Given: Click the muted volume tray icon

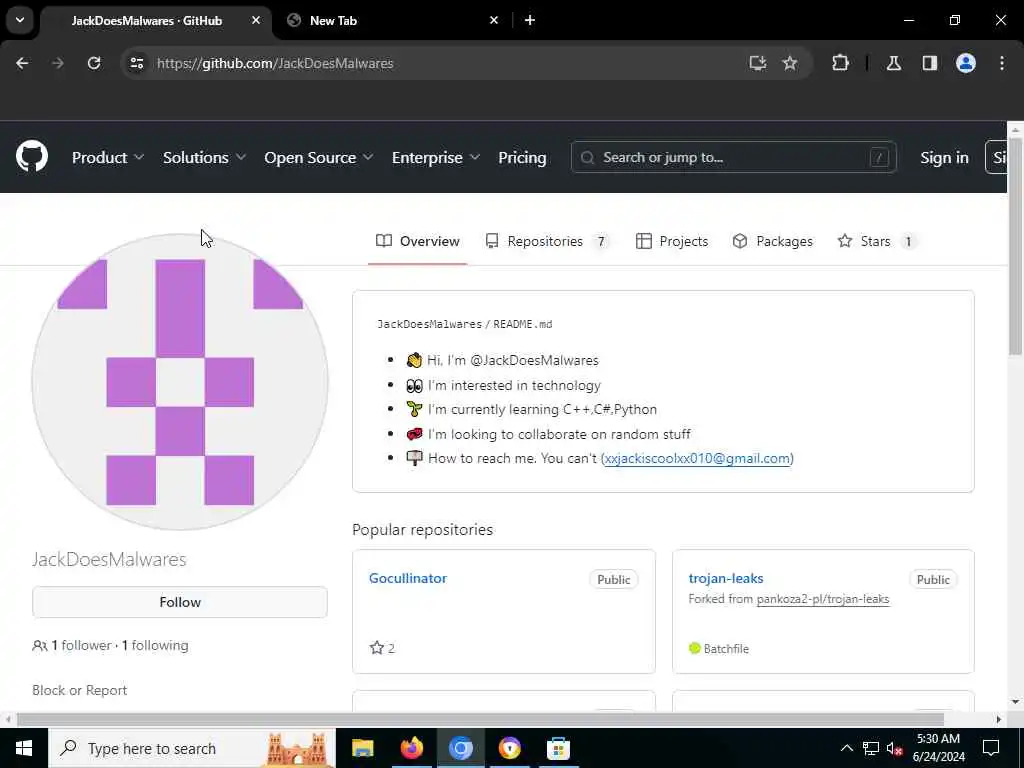Looking at the screenshot, I should click(895, 748).
